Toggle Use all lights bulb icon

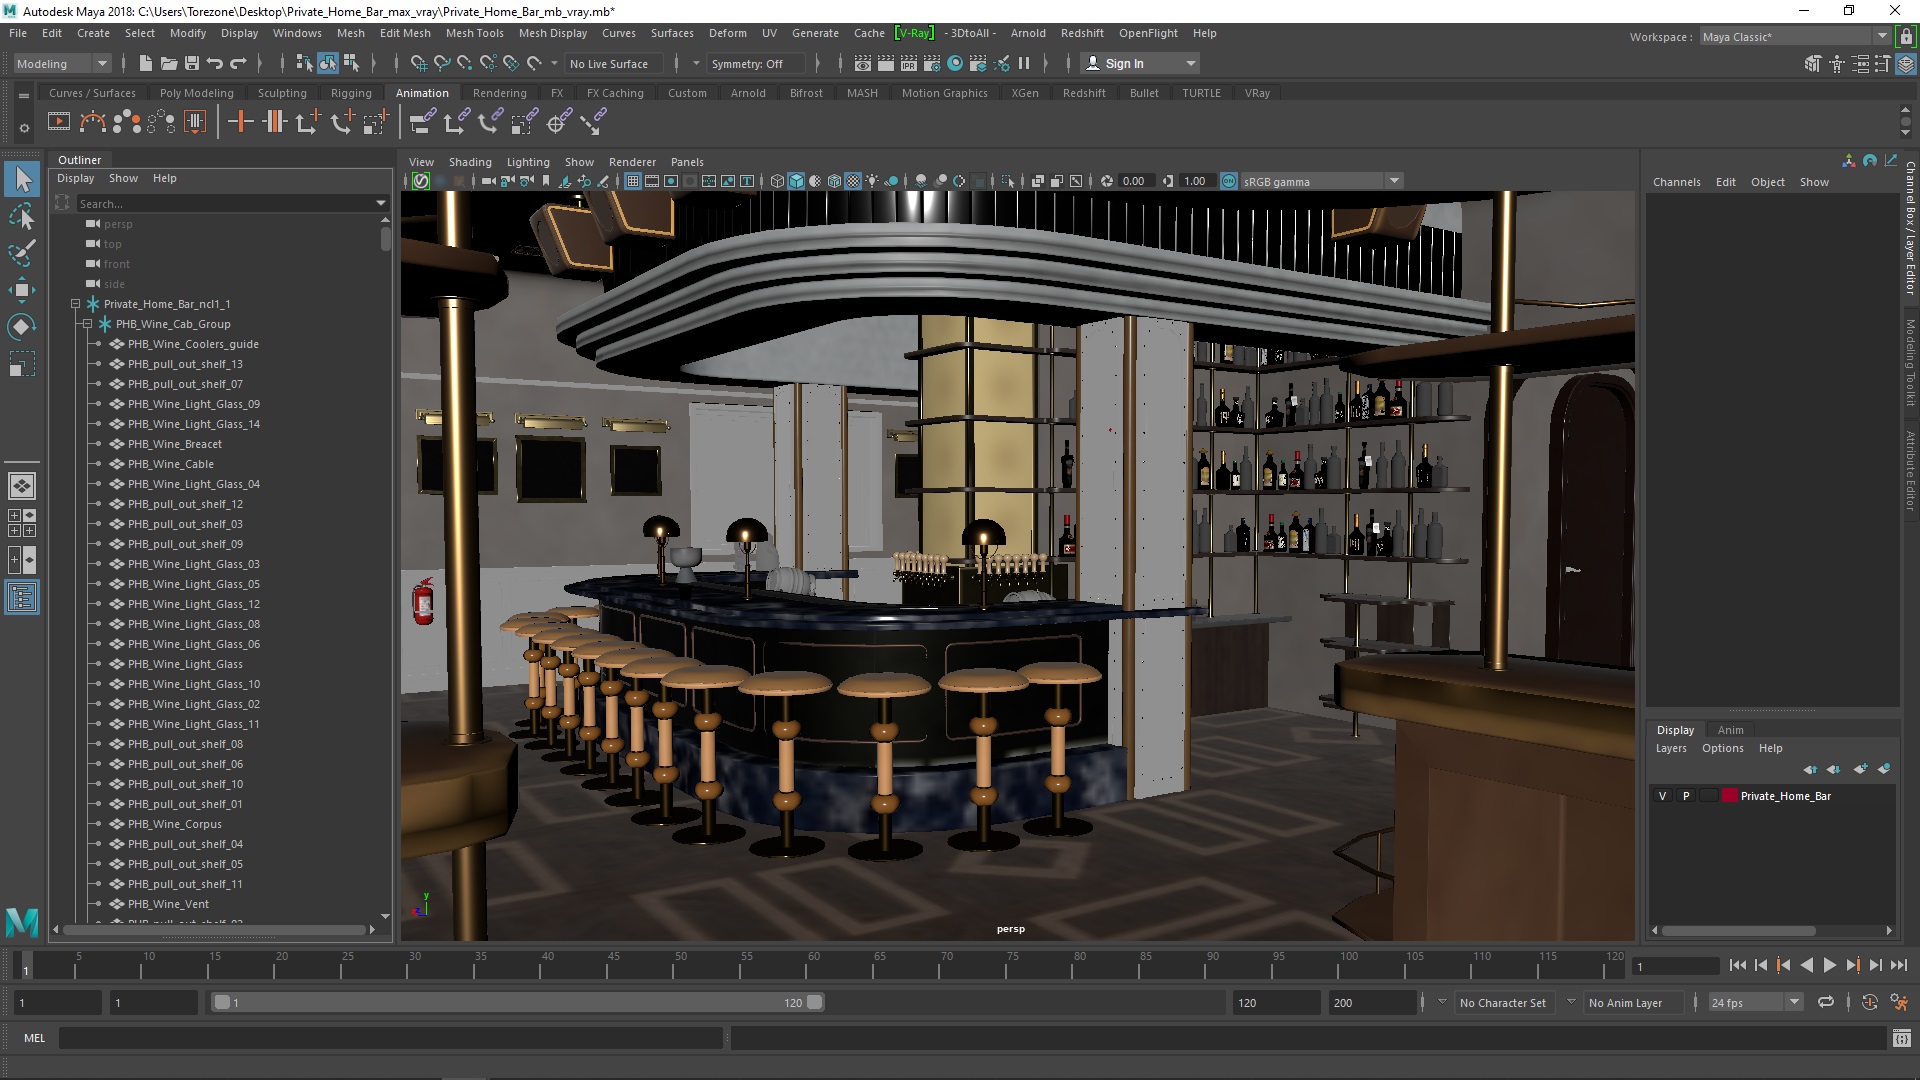tap(872, 181)
